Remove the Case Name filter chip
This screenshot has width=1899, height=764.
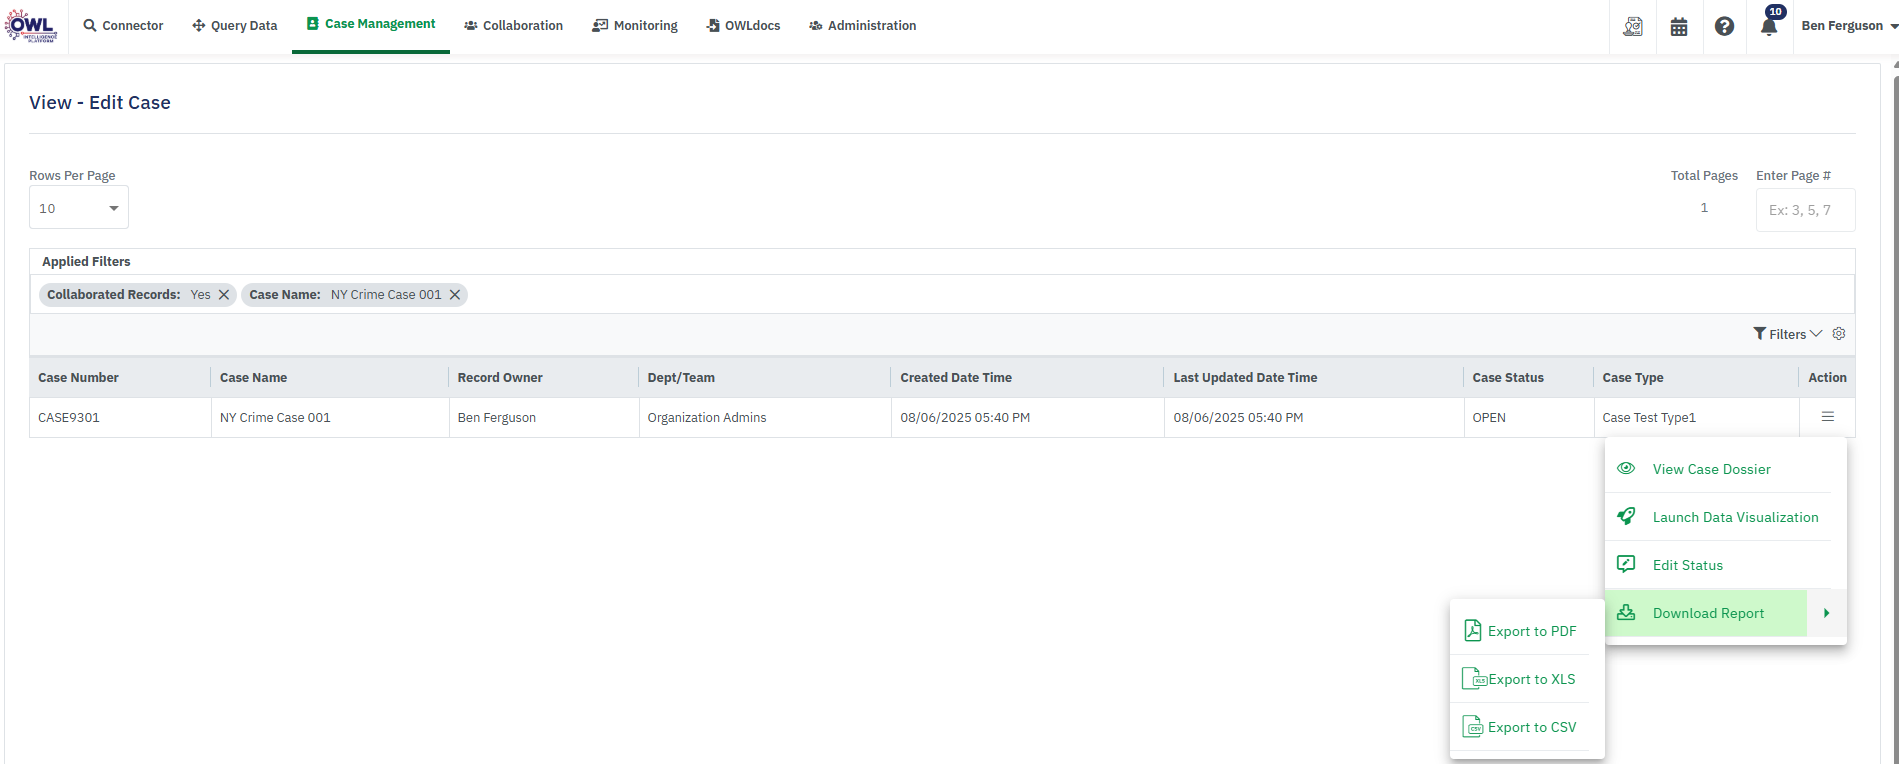[455, 295]
